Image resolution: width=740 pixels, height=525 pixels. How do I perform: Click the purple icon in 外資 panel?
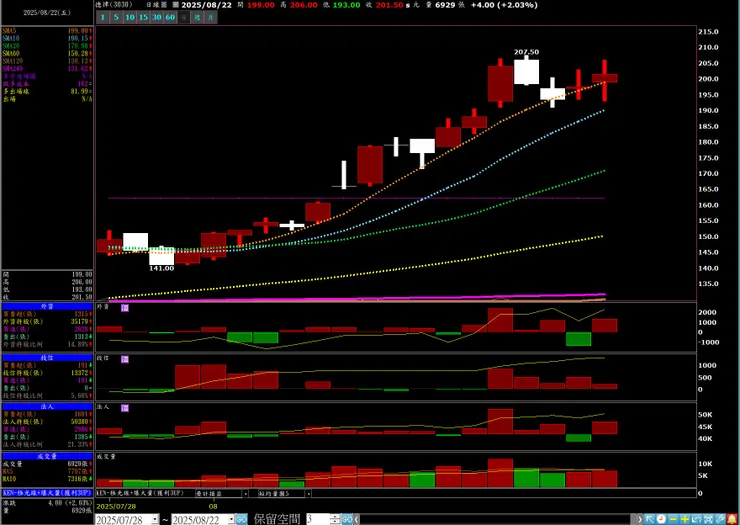pos(125,308)
